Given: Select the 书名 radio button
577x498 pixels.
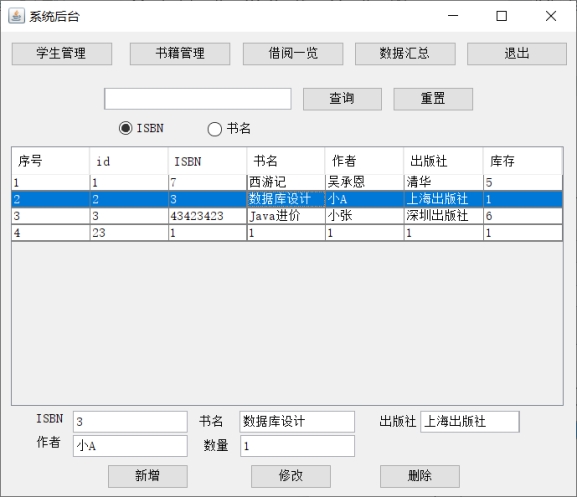Looking at the screenshot, I should (215, 129).
